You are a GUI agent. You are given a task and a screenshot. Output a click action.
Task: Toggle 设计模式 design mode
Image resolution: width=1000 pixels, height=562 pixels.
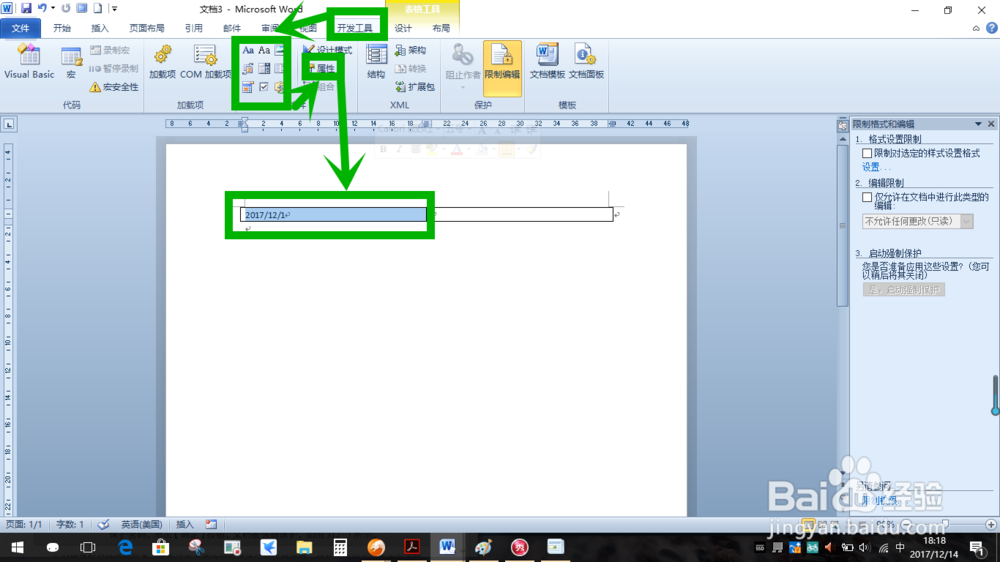click(327, 50)
